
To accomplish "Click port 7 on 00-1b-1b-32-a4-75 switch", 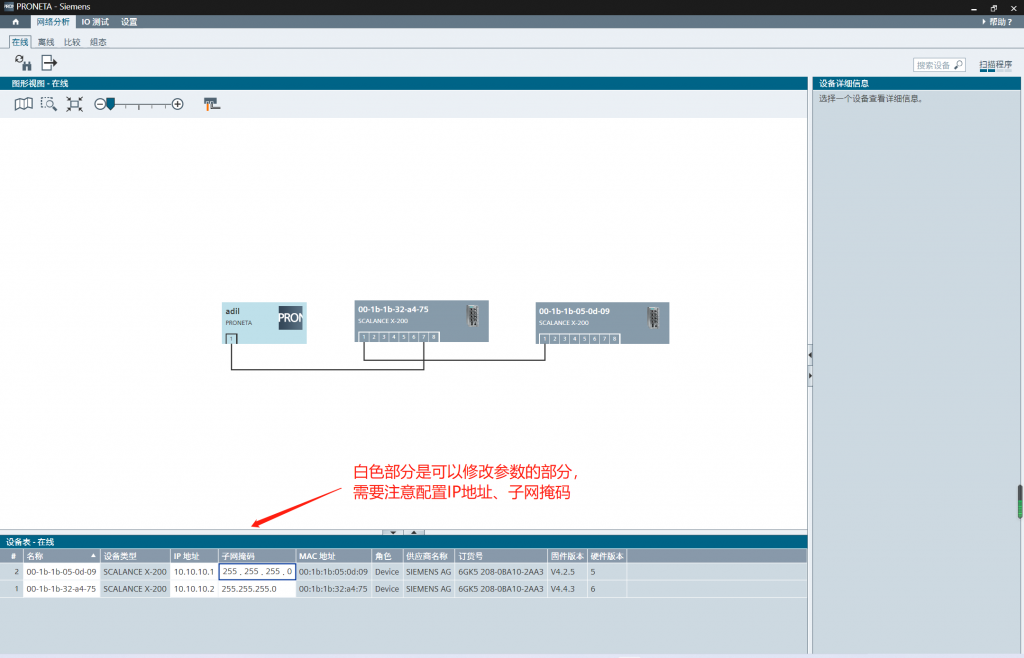I will (423, 337).
